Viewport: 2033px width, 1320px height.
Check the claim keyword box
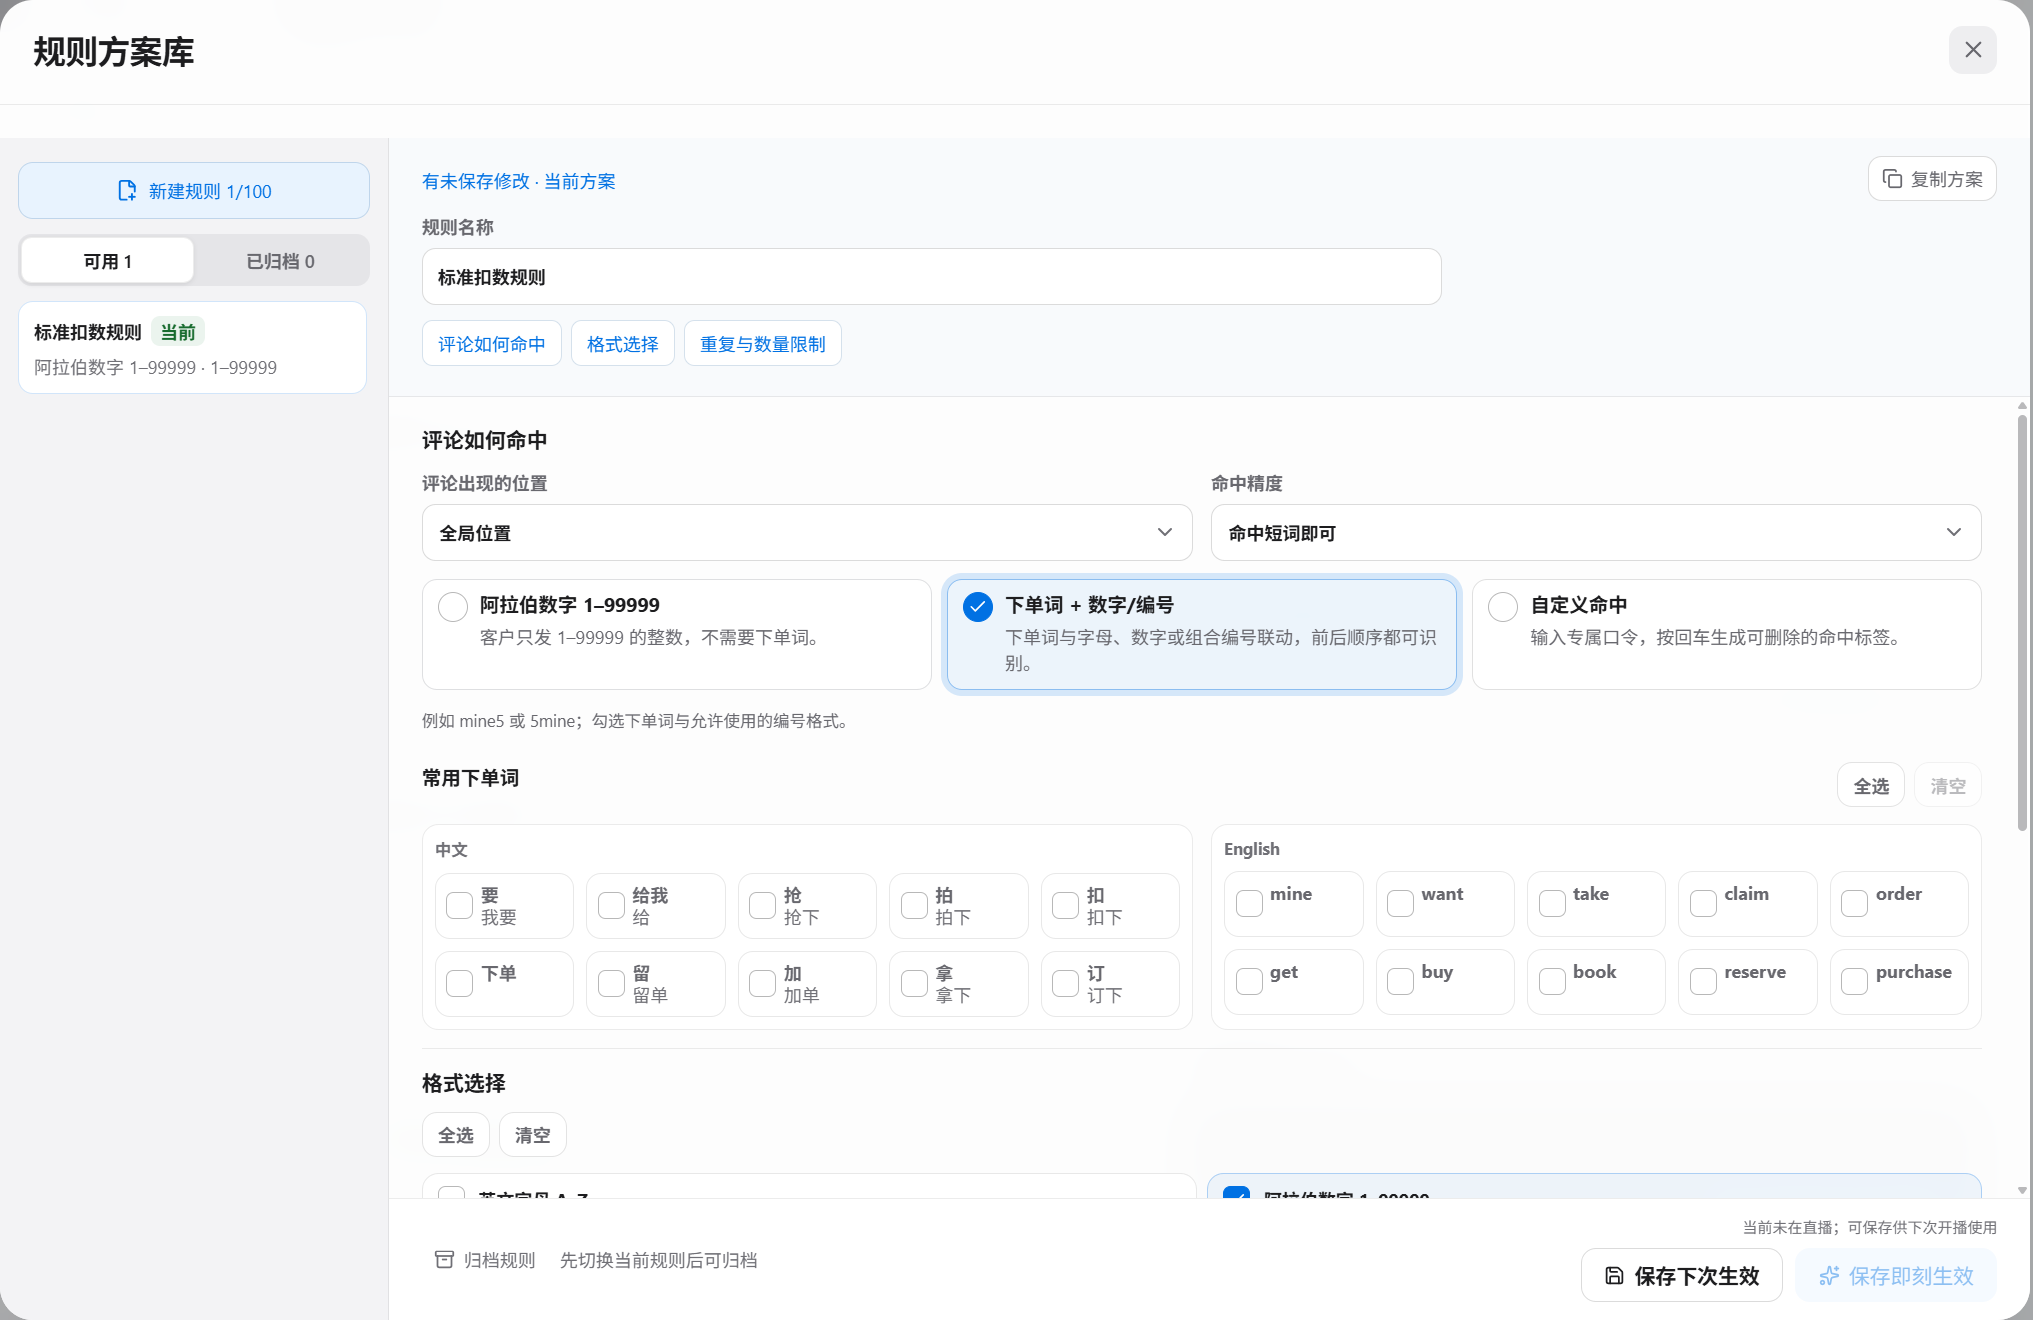1703,903
